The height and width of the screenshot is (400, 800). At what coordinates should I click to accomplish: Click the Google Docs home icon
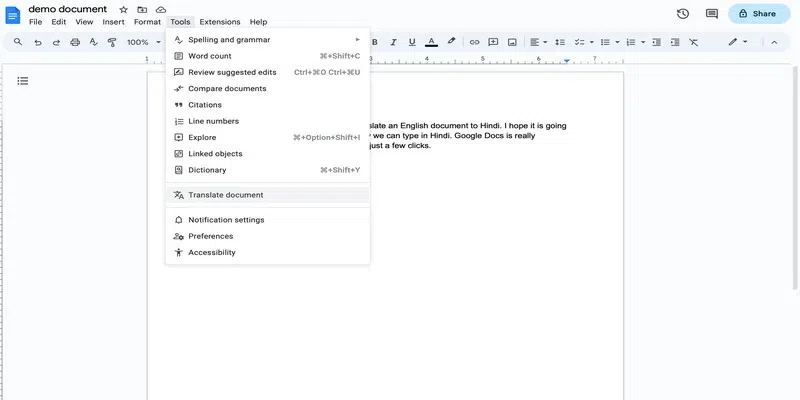pyautogui.click(x=12, y=15)
